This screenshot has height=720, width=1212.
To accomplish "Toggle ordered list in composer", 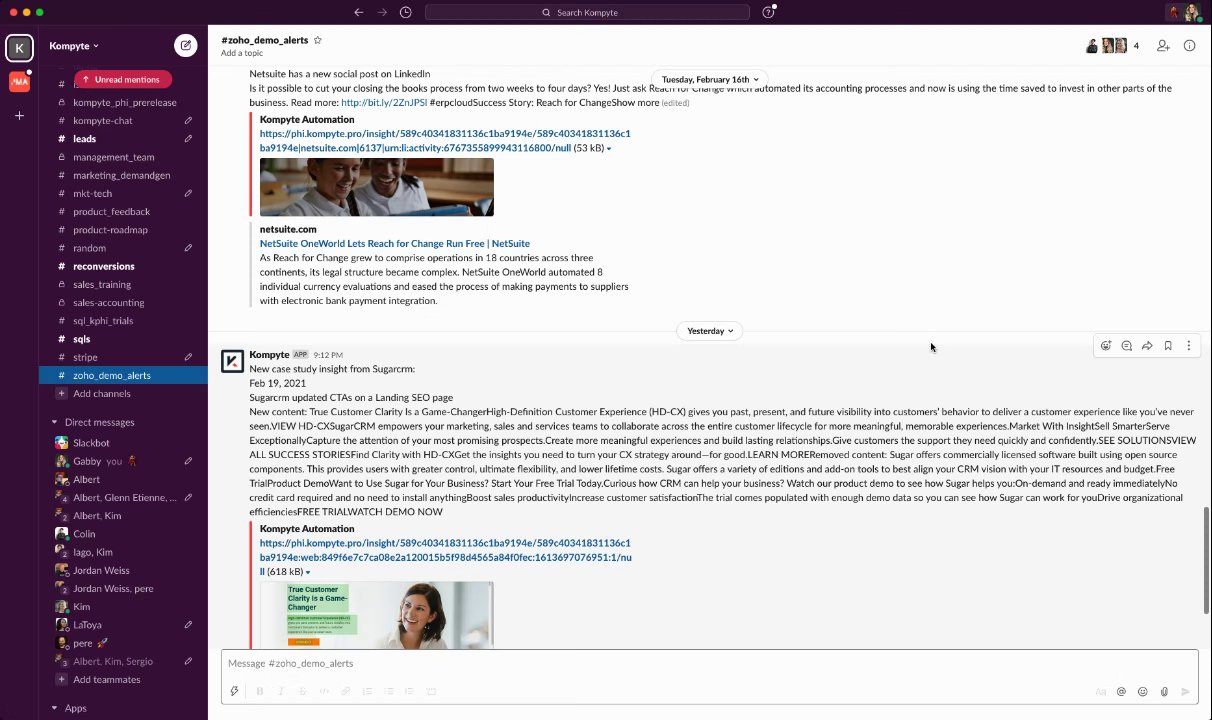I will 367,691.
